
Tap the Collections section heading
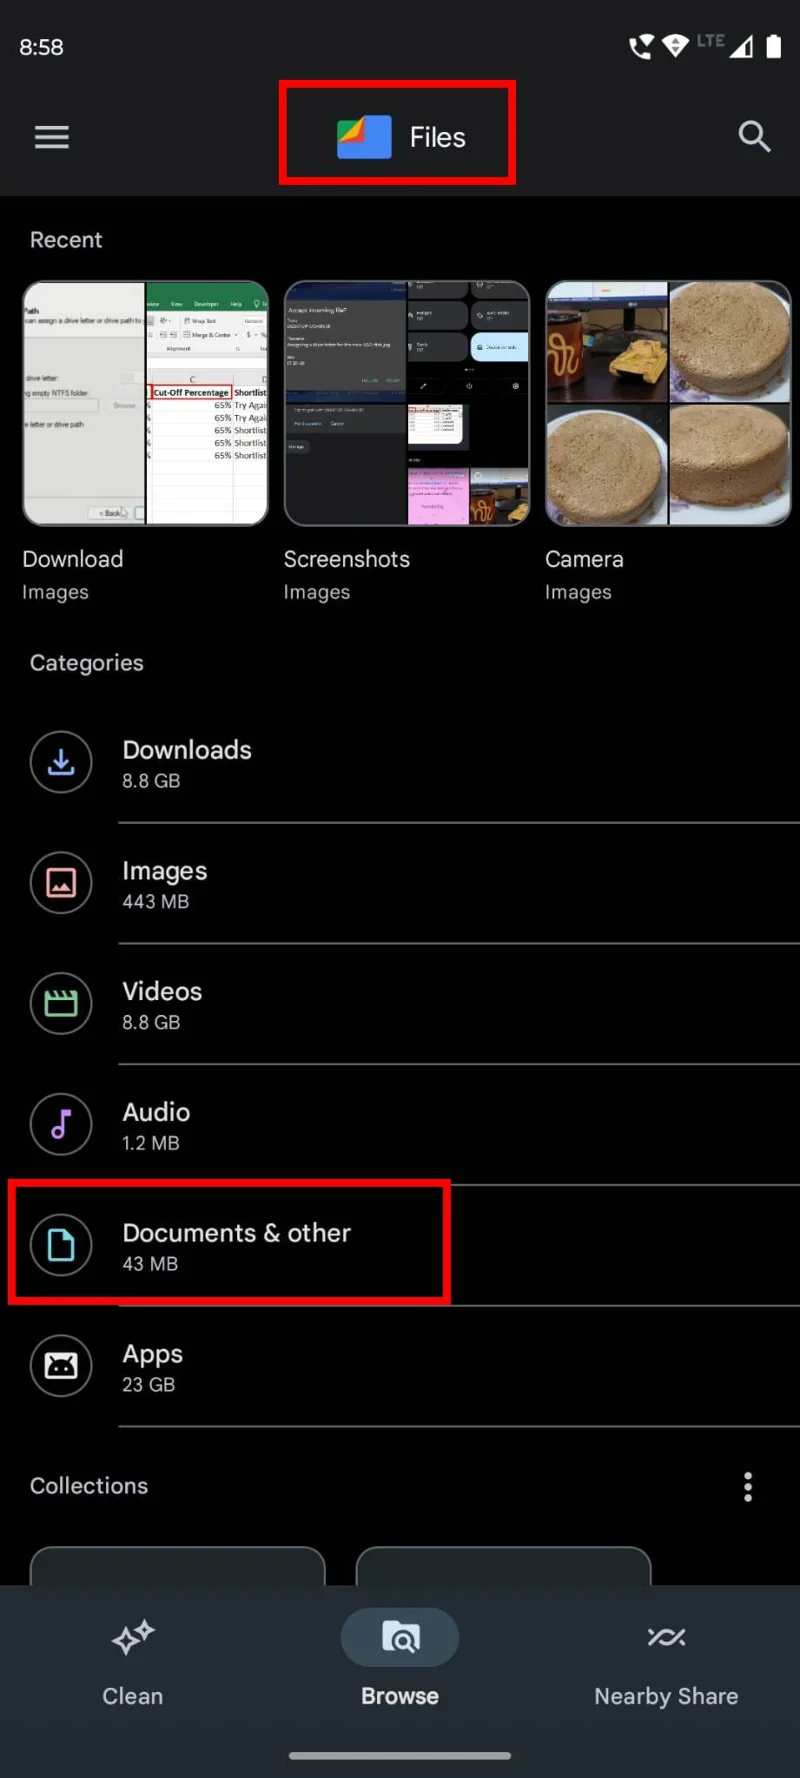pos(89,1486)
